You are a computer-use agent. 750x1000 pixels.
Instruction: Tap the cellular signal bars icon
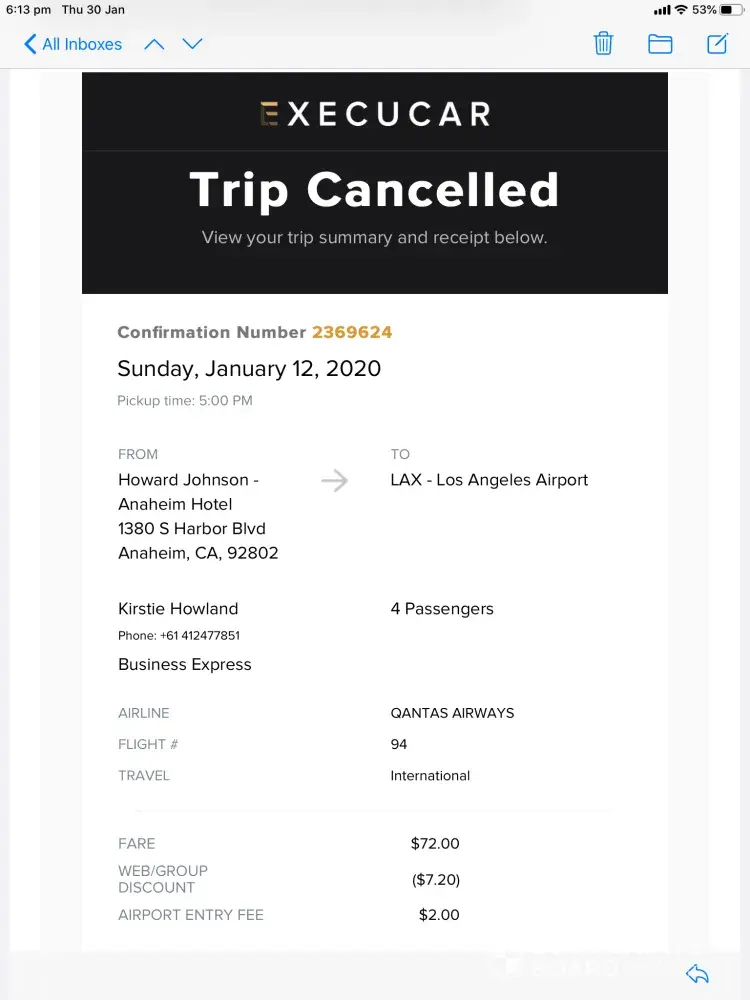(x=662, y=10)
